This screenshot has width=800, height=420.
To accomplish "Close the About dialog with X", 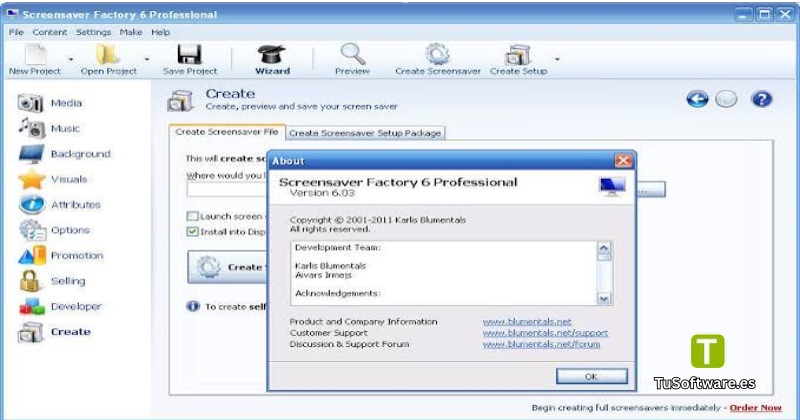I will [623, 161].
